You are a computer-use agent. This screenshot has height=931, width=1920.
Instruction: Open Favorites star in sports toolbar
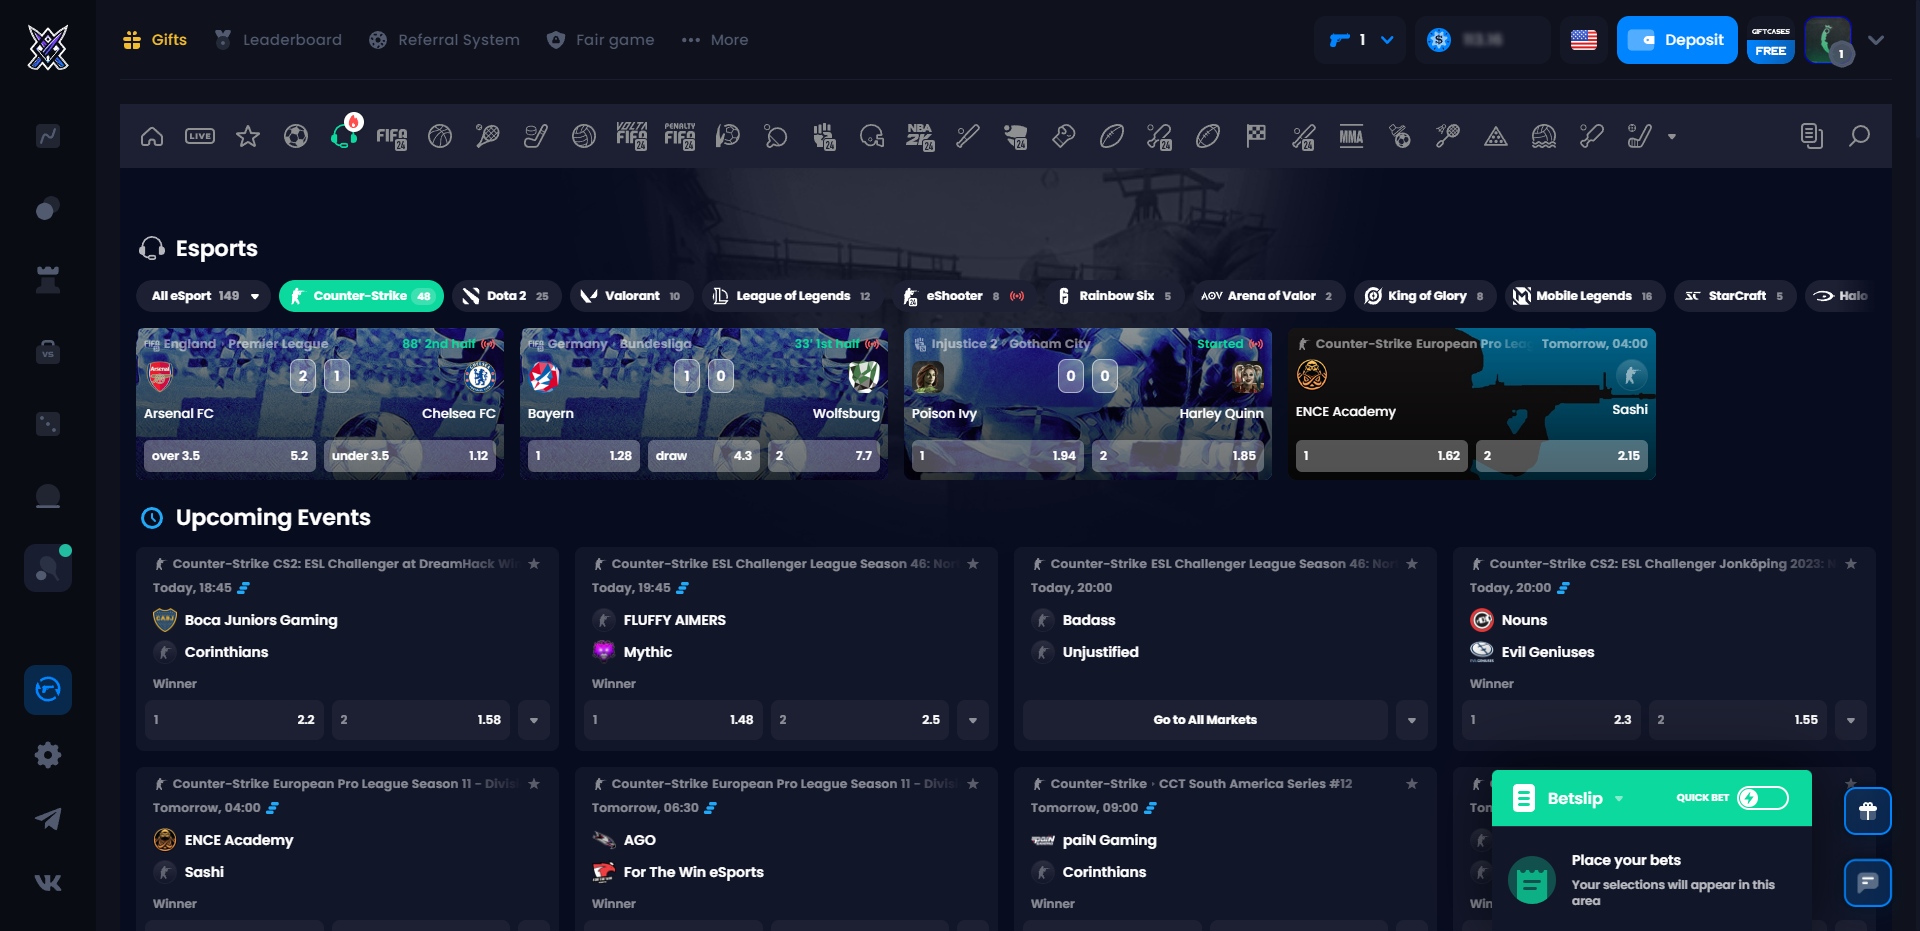(x=248, y=136)
